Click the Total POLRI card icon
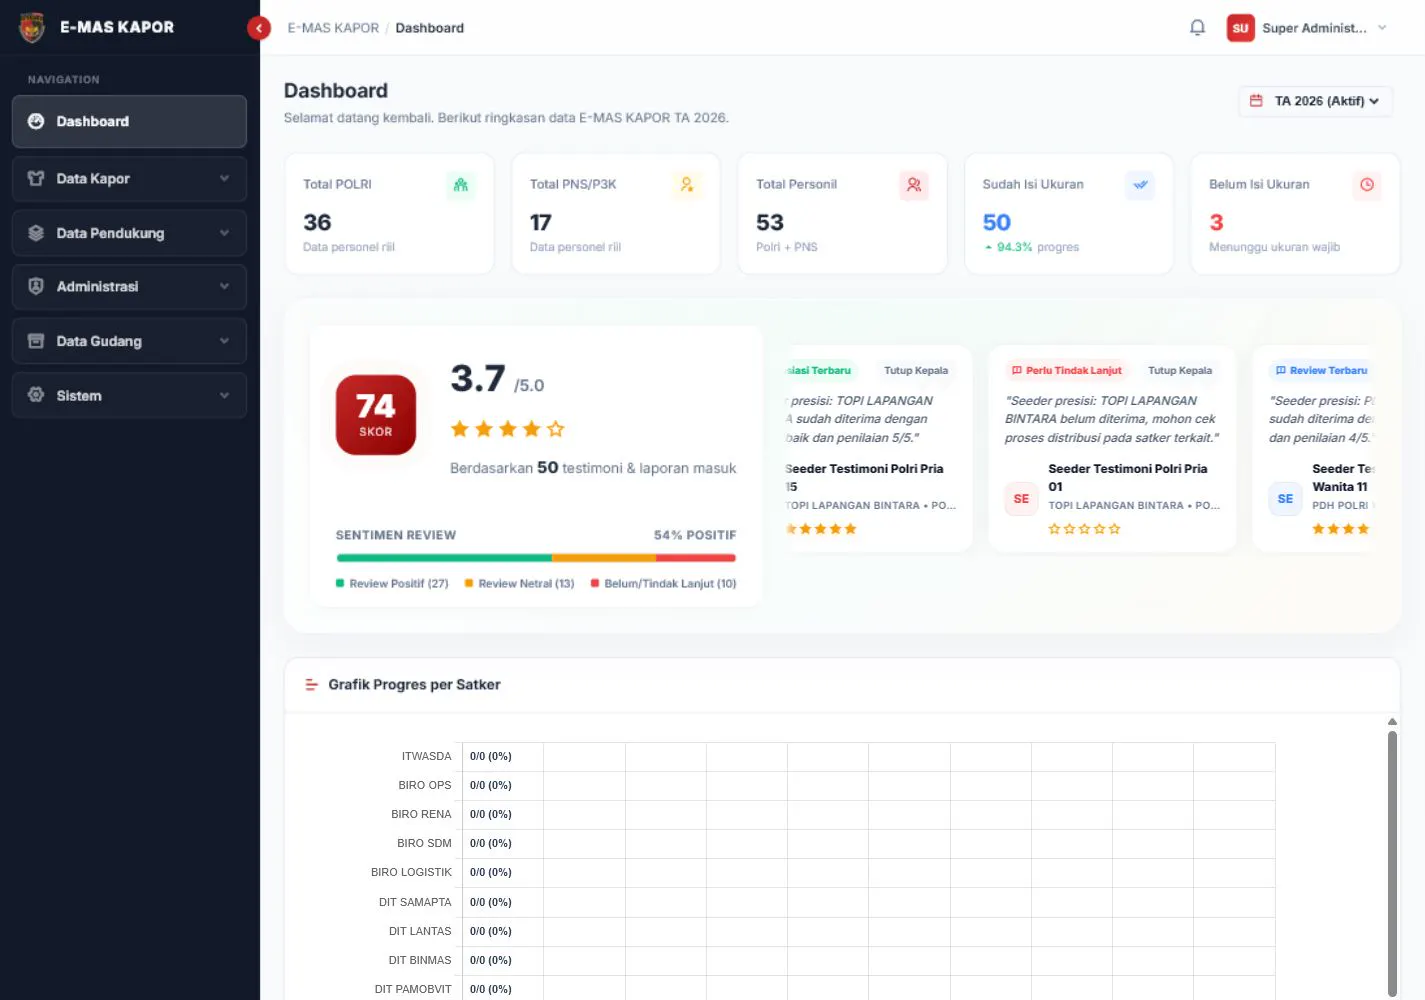The width and height of the screenshot is (1425, 1000). (461, 185)
